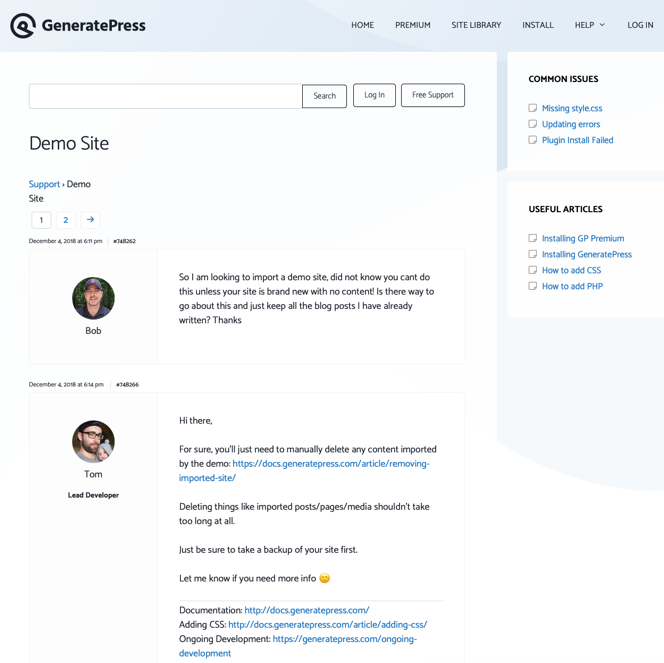Click the Demo Site page heading
The height and width of the screenshot is (663, 664).
69,144
